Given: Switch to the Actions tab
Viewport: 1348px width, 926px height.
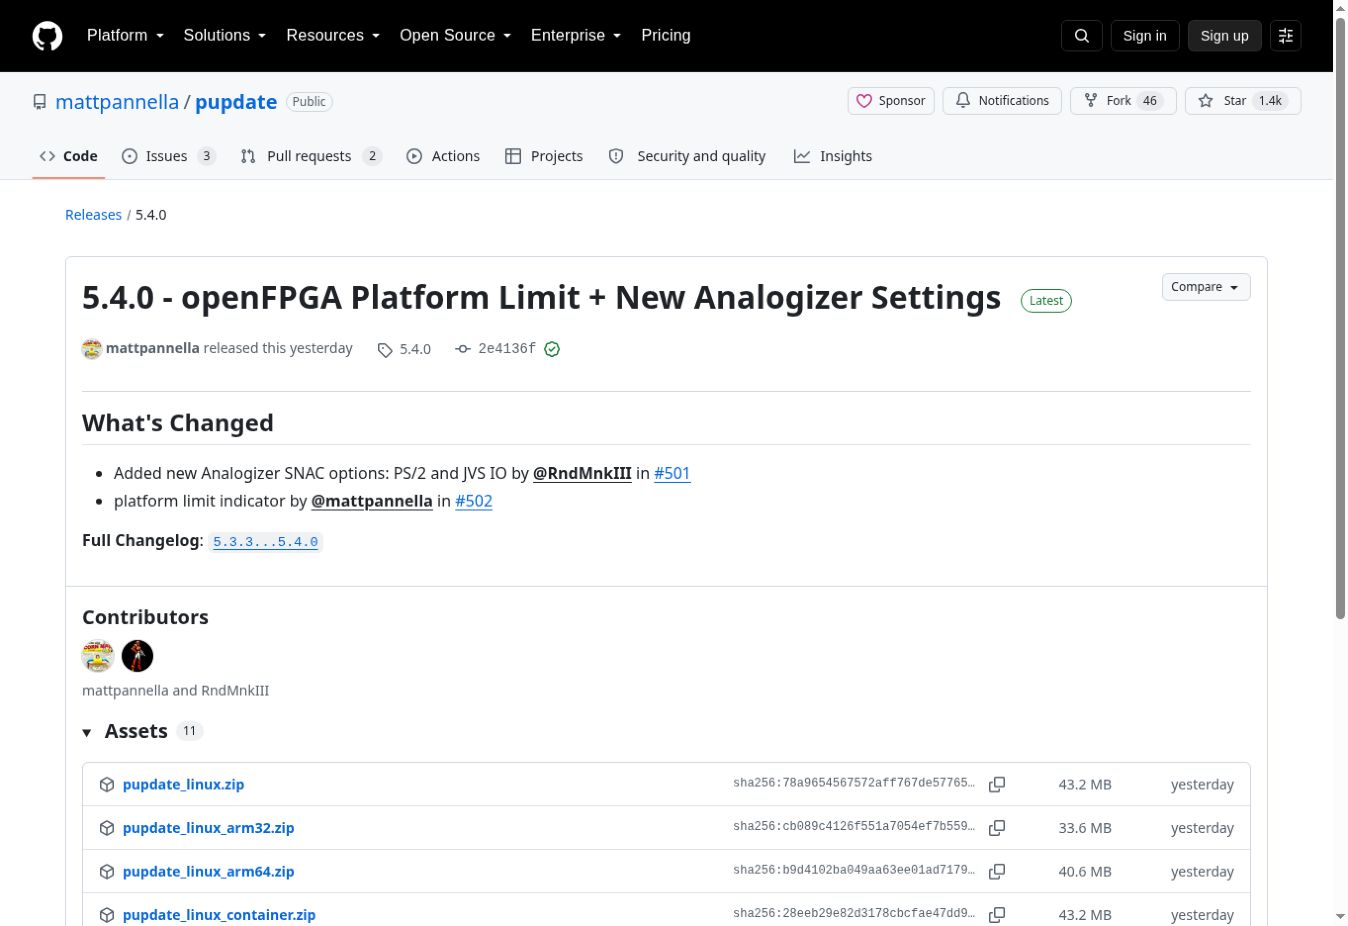Looking at the screenshot, I should [x=443, y=157].
